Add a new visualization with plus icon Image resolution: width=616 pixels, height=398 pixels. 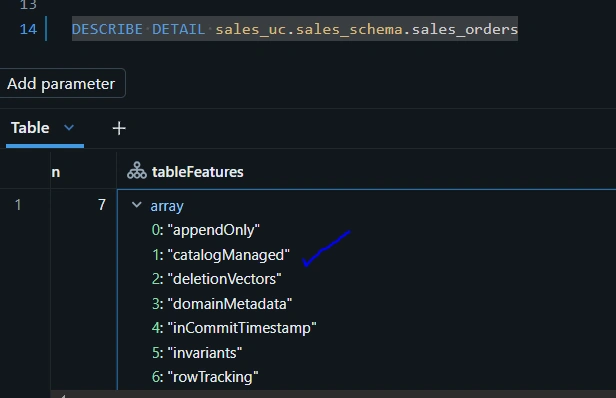(x=119, y=128)
